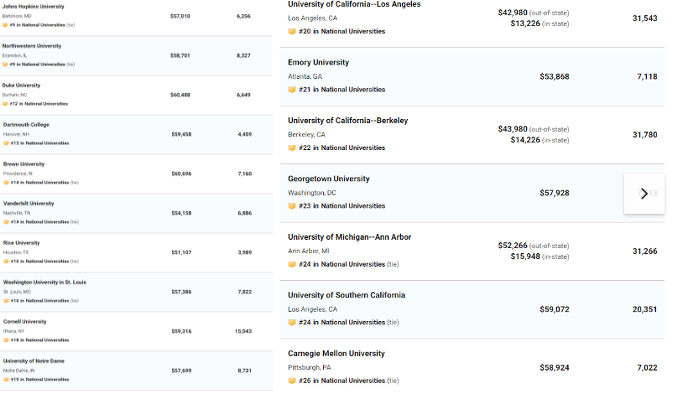Click the #22 badge icon under UC Berkeley
This screenshot has width=683, height=394.
click(x=292, y=148)
